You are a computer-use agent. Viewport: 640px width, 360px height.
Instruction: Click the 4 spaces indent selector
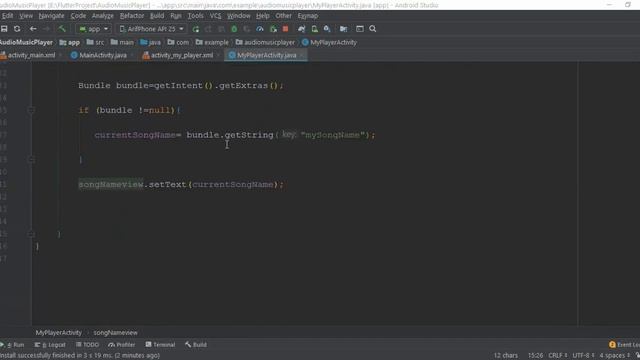(x=615, y=356)
